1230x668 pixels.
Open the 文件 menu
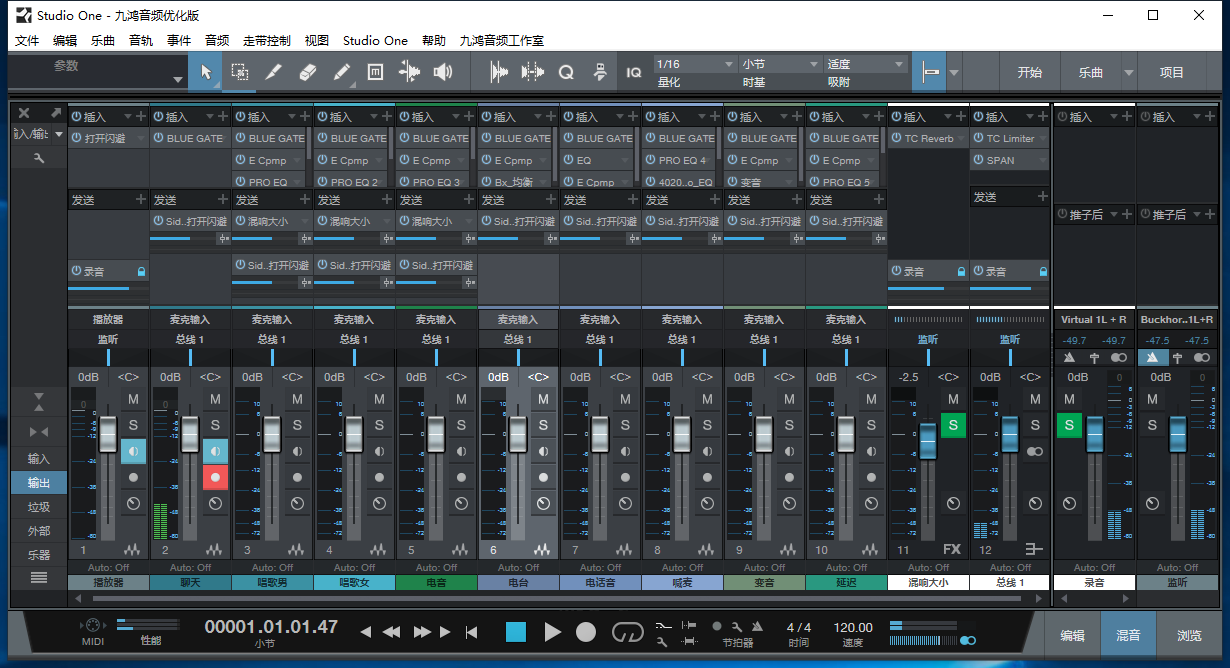[27, 41]
